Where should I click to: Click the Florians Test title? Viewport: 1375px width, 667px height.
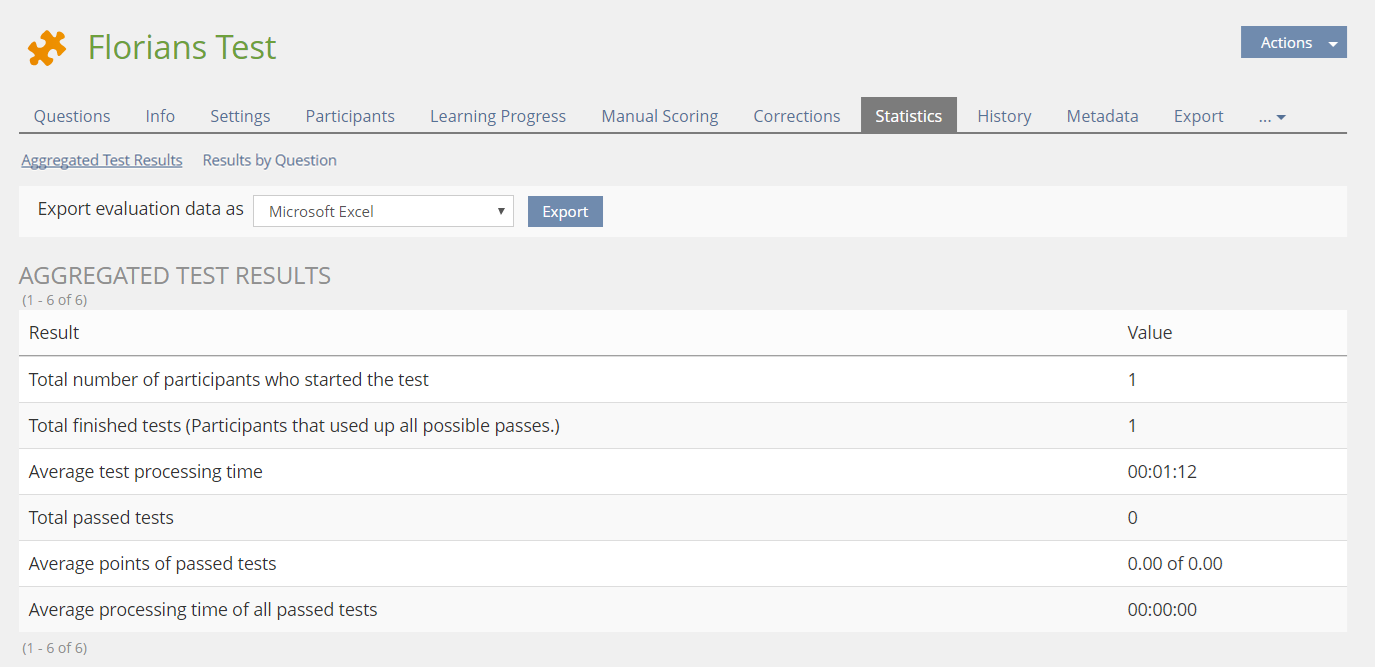(x=182, y=47)
